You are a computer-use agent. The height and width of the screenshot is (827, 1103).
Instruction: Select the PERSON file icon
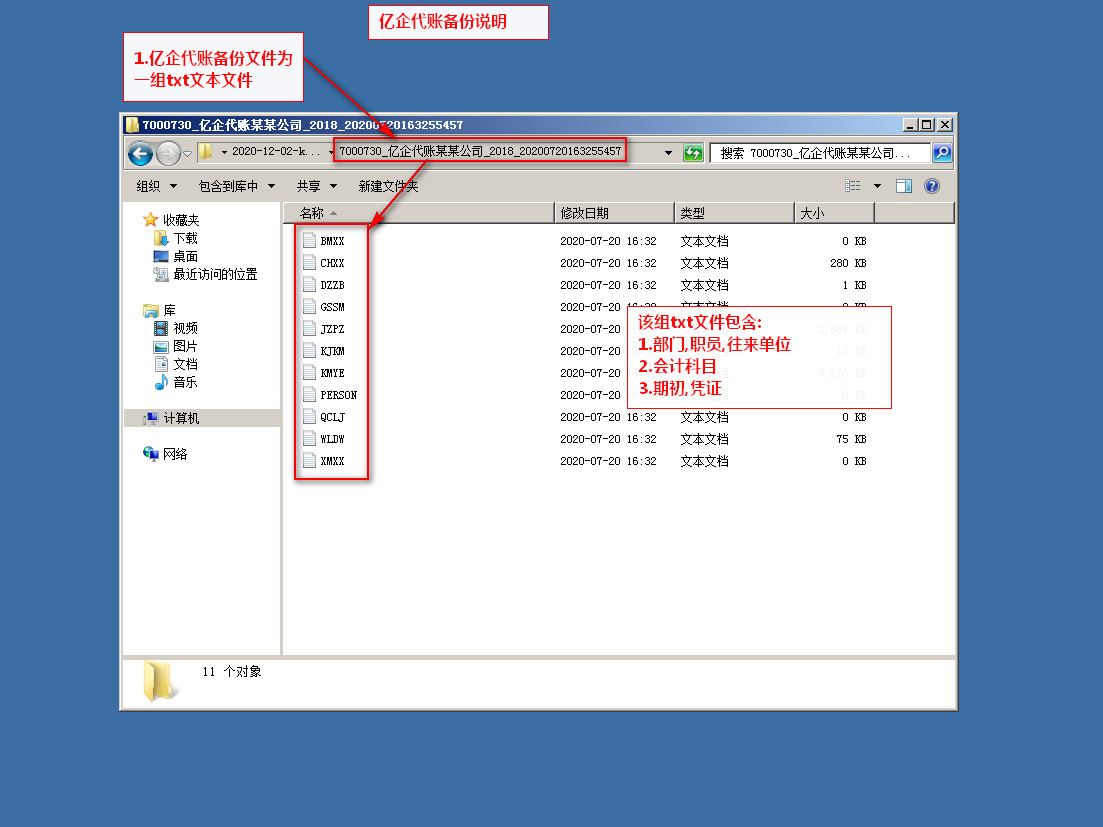pos(309,395)
